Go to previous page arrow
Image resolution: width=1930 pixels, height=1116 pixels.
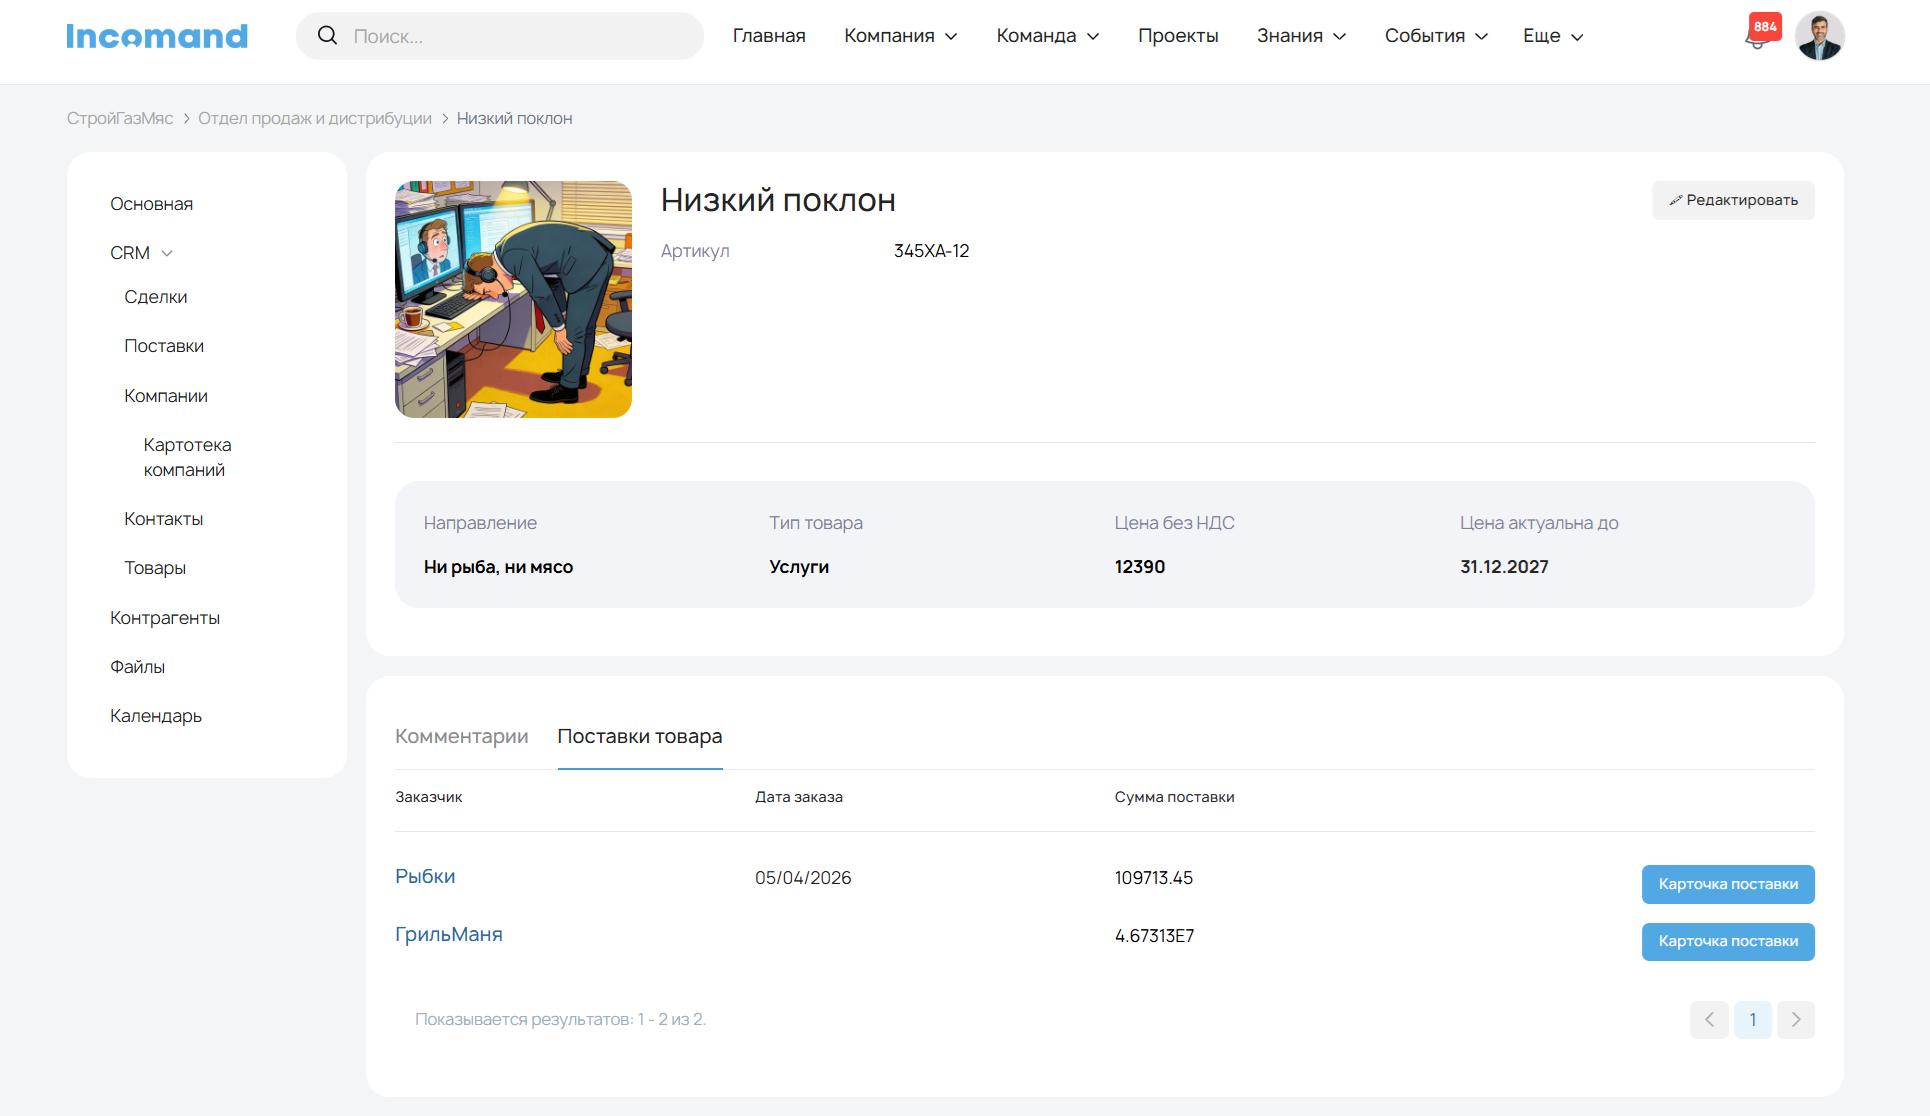(1709, 1020)
